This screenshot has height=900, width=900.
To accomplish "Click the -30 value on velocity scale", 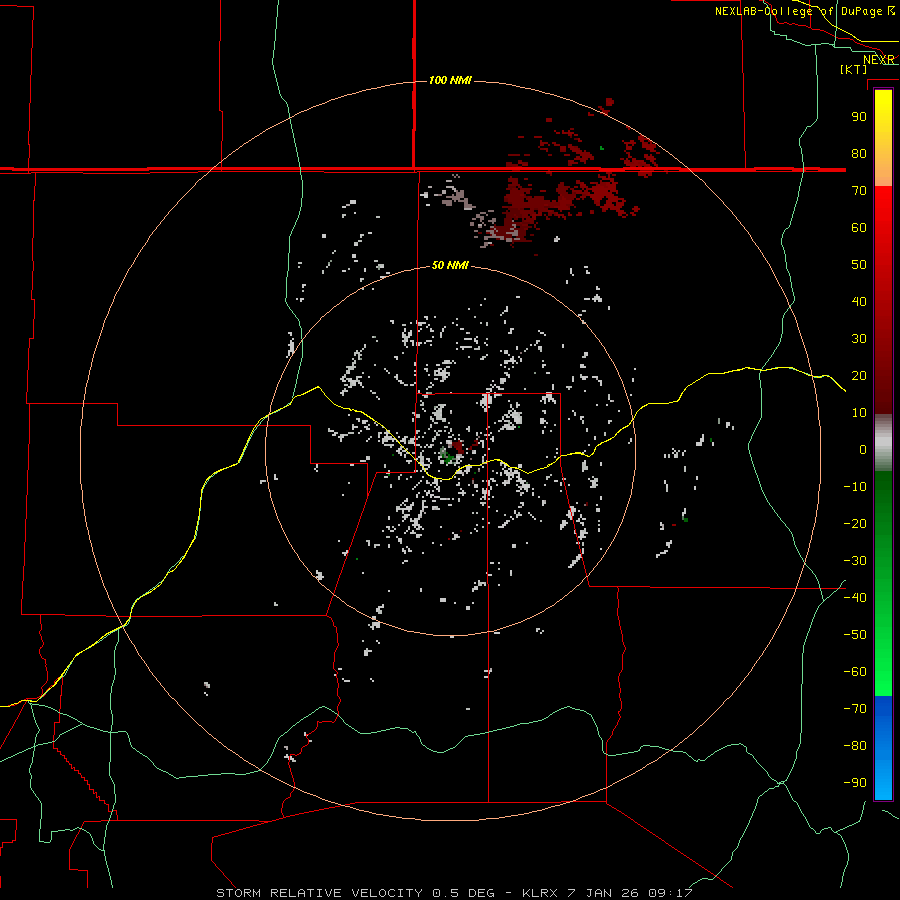I will [x=855, y=561].
